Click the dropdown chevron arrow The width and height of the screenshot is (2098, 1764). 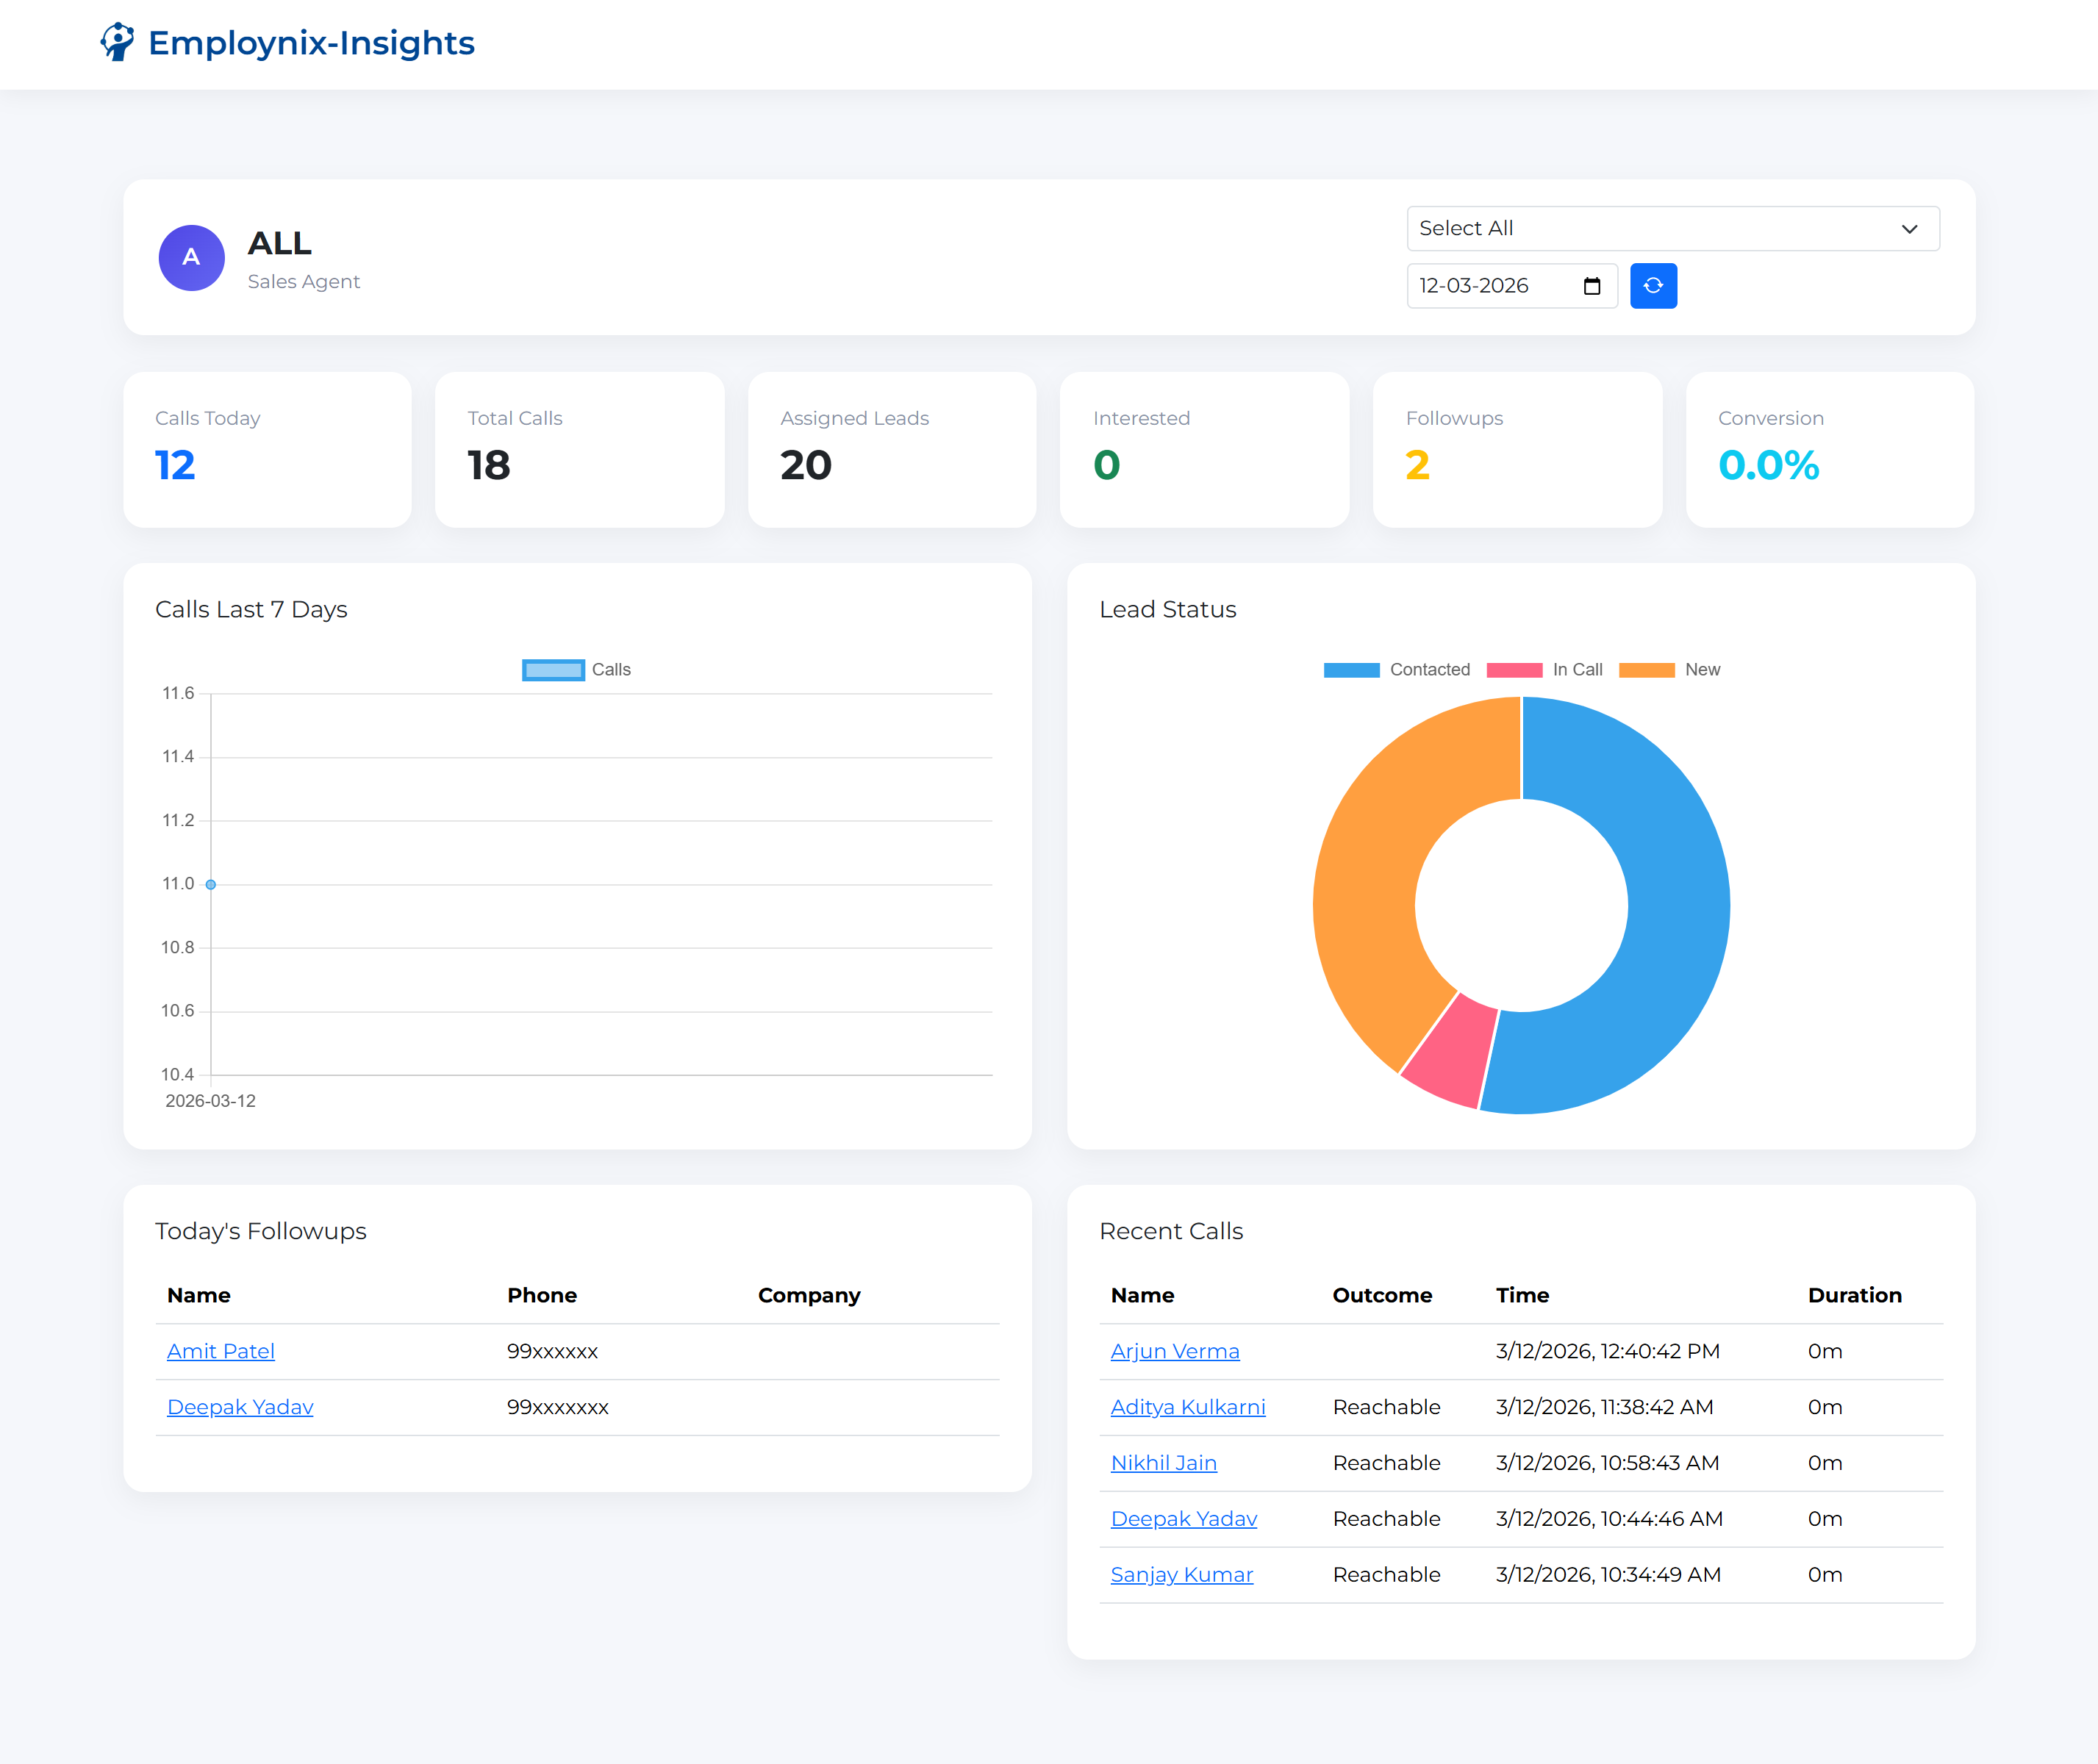[1909, 229]
